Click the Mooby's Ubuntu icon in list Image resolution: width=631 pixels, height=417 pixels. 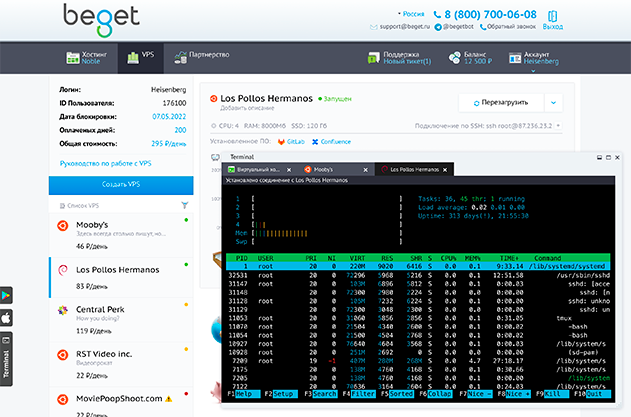tap(63, 225)
